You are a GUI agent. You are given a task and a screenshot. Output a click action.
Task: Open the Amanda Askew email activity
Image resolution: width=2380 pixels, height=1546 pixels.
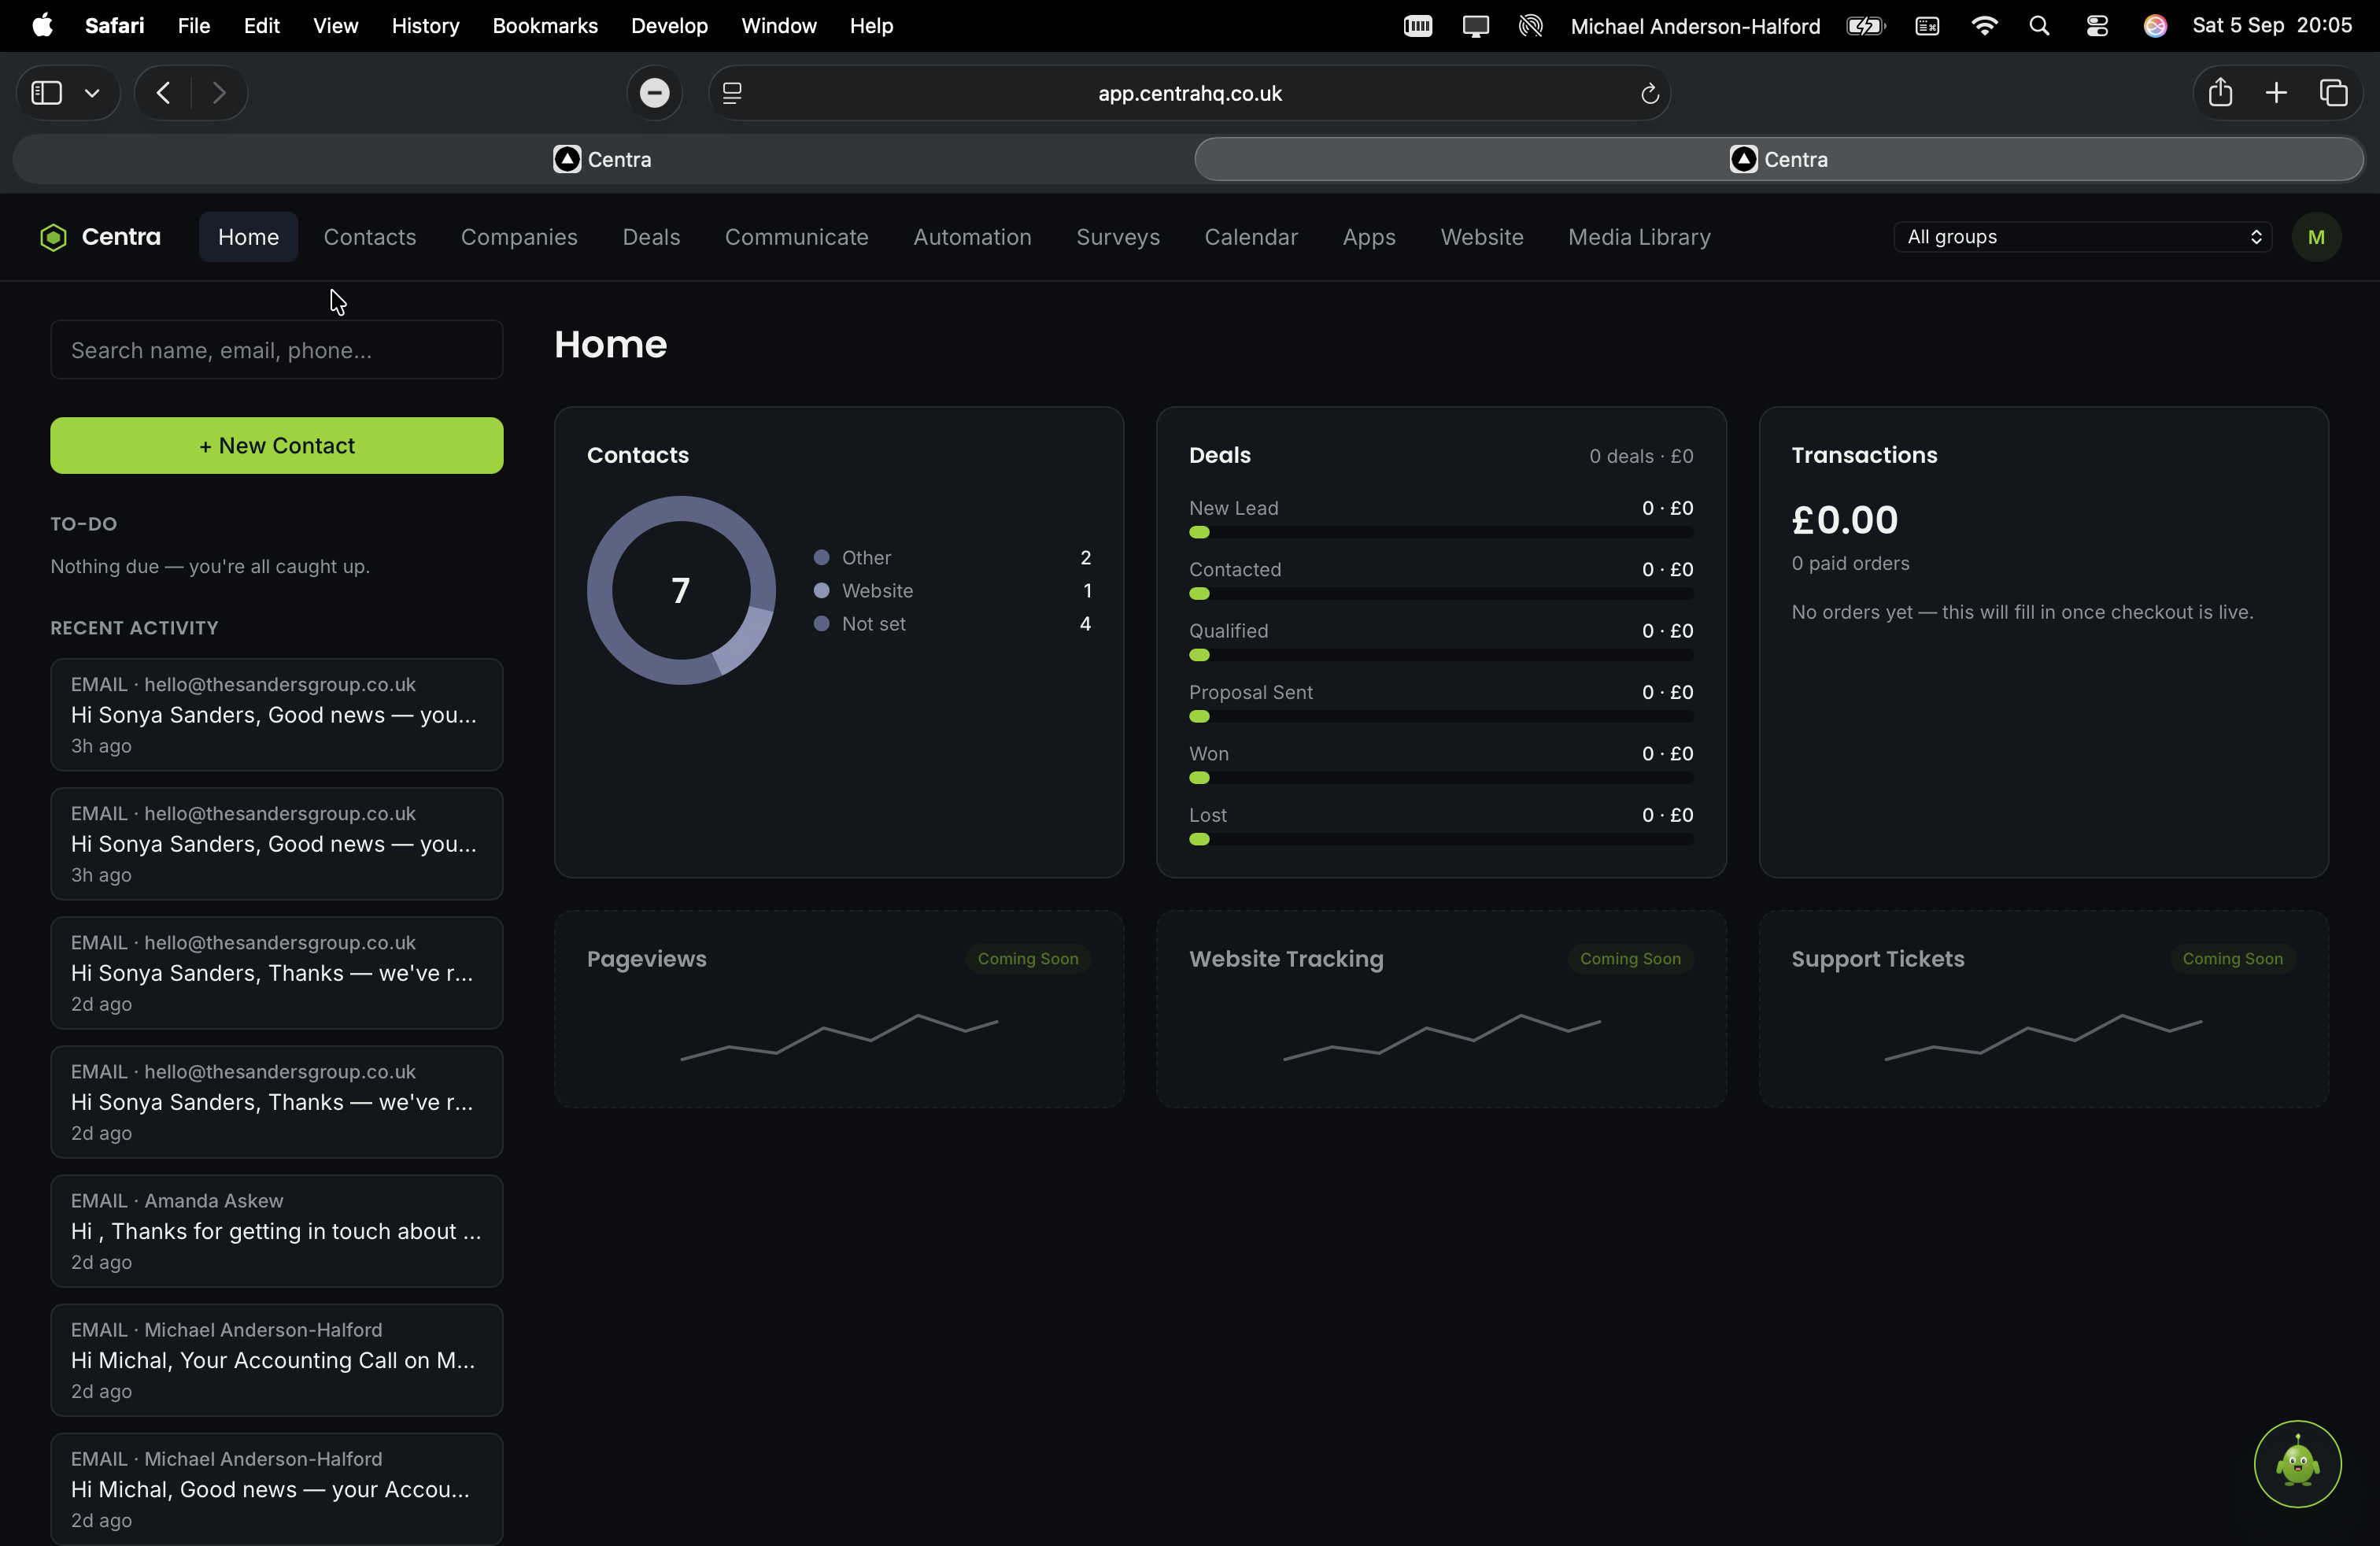[277, 1231]
